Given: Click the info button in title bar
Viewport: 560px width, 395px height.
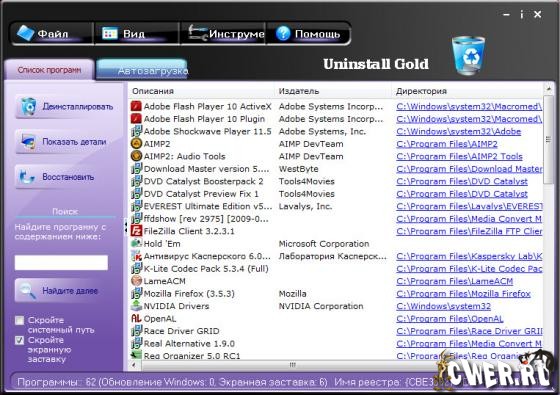Looking at the screenshot, I should click(522, 14).
